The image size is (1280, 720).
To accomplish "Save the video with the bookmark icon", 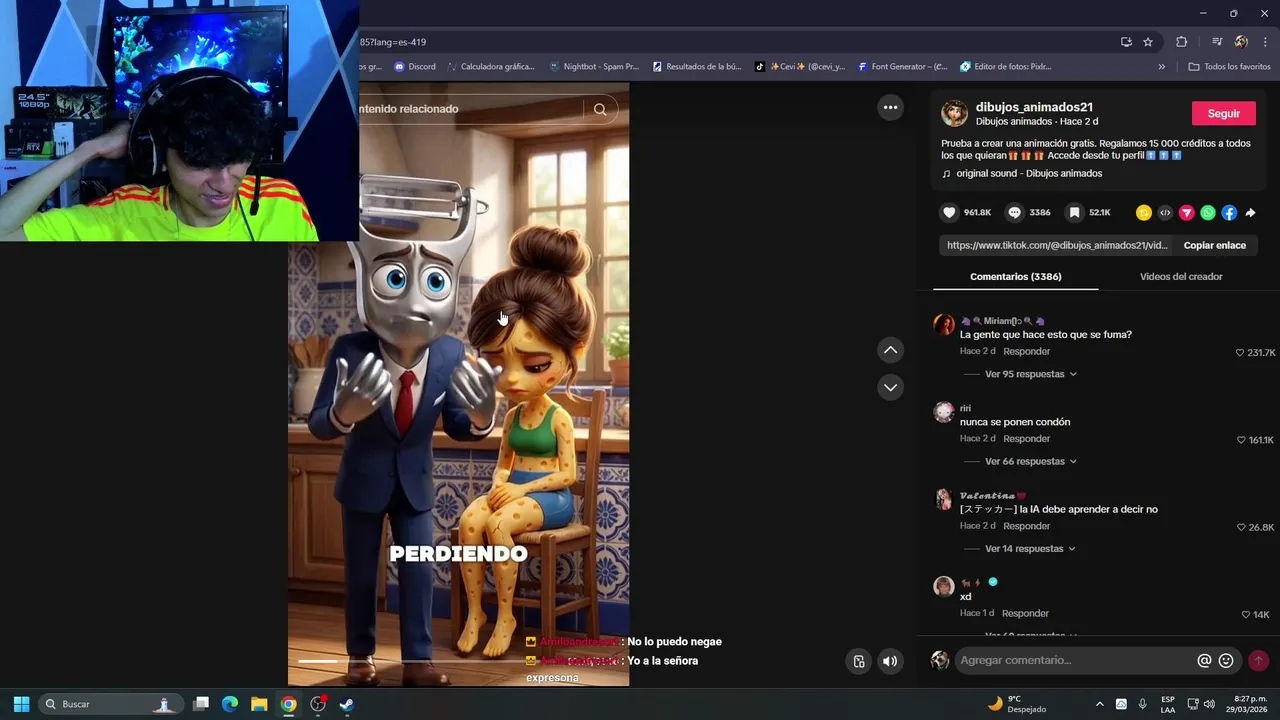I will 1074,213.
